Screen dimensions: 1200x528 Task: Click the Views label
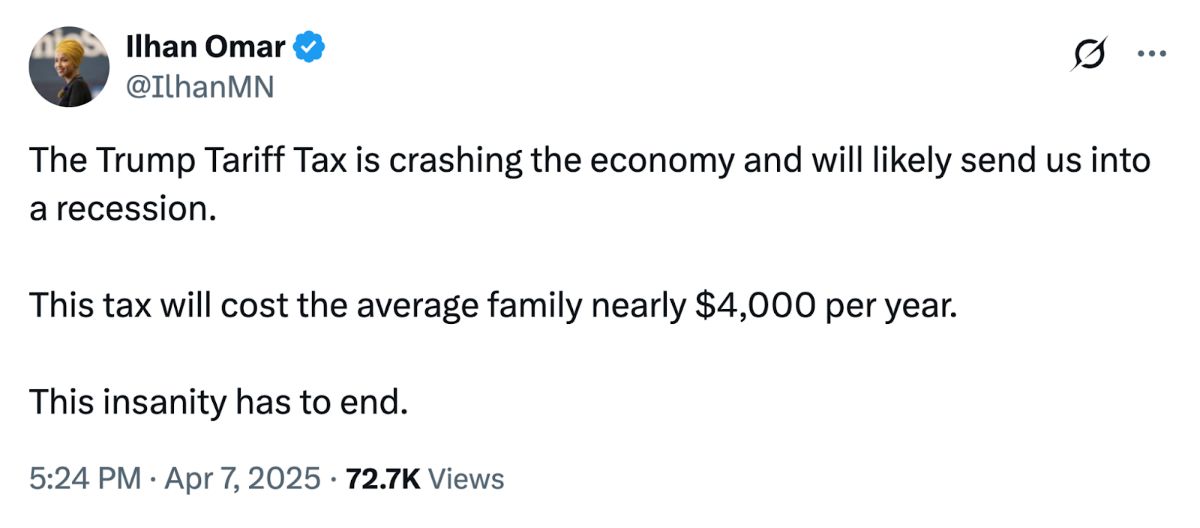tap(466, 479)
